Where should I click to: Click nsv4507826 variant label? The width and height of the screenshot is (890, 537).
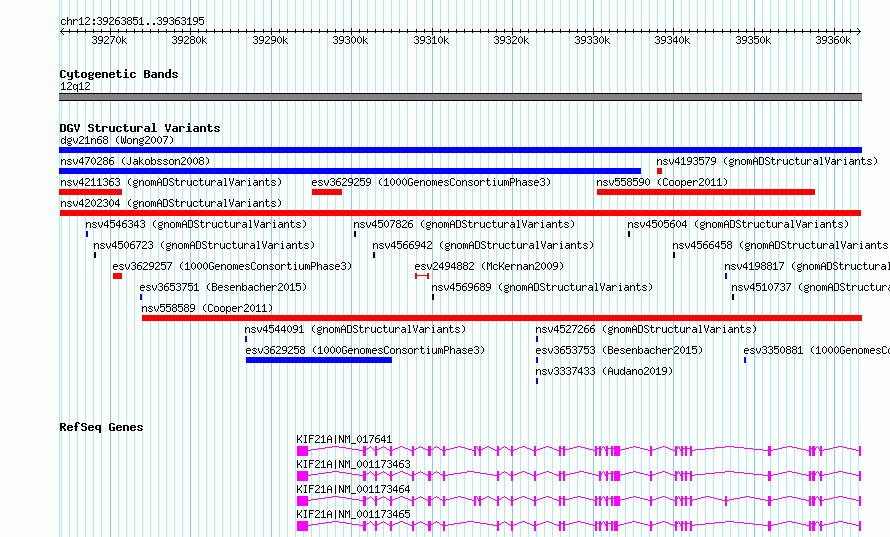point(464,224)
